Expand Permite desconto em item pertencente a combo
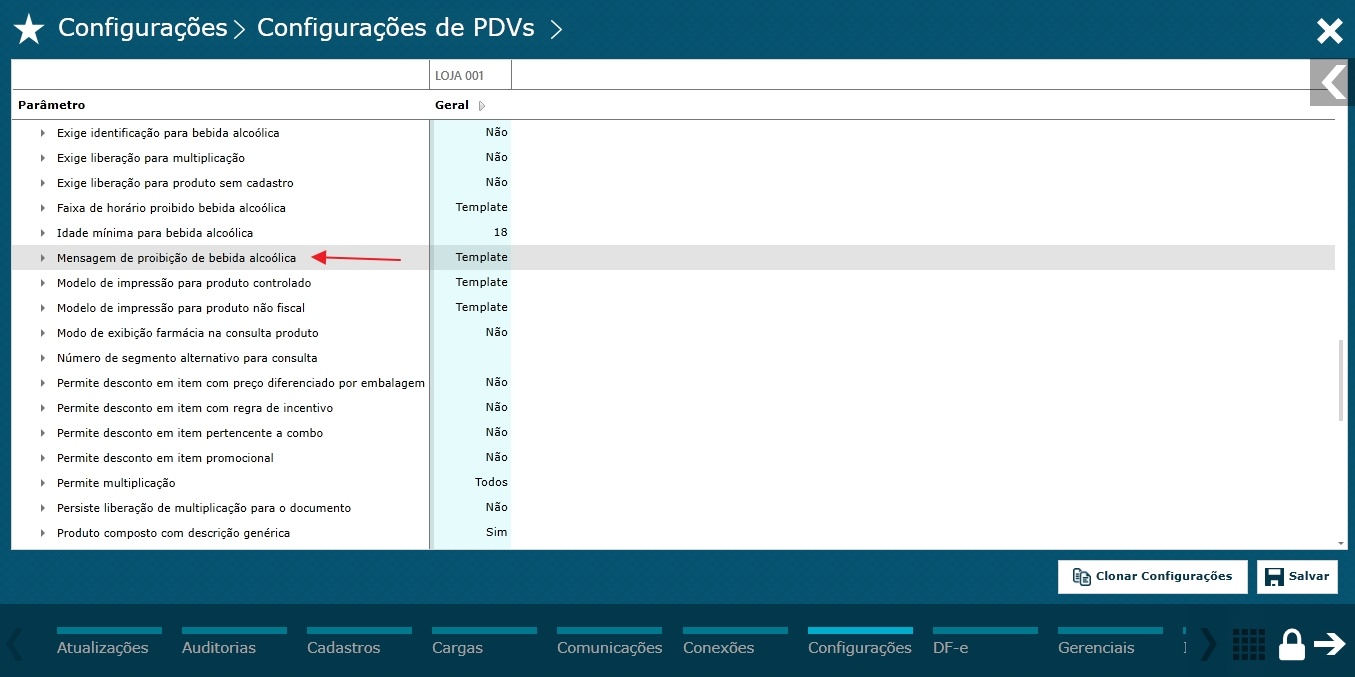Image resolution: width=1355 pixels, height=677 pixels. pyautogui.click(x=43, y=433)
